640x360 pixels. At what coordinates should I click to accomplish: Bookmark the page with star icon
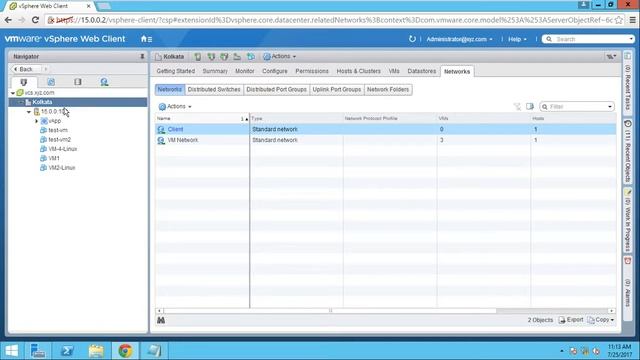click(619, 20)
